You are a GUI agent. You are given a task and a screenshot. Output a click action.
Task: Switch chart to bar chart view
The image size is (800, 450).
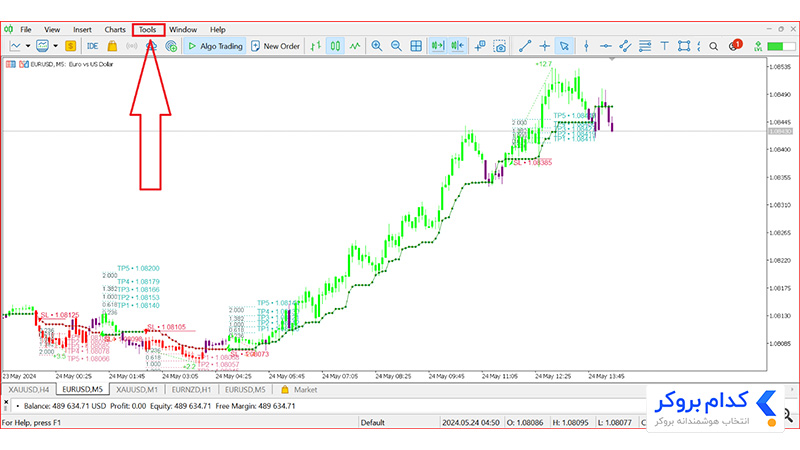315,46
